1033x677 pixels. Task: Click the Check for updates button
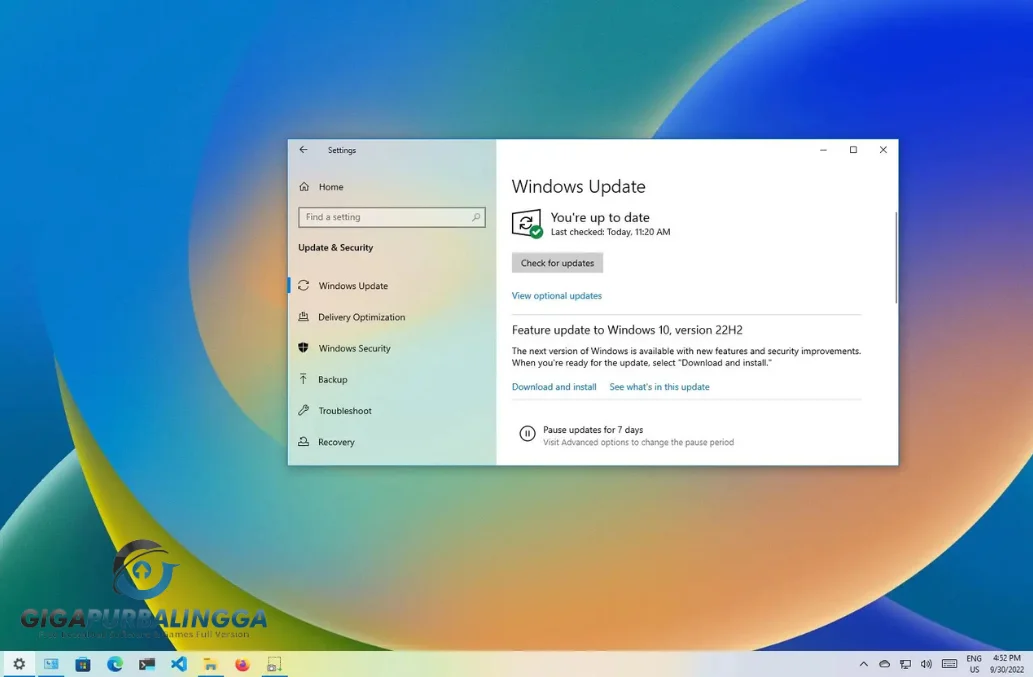point(557,262)
